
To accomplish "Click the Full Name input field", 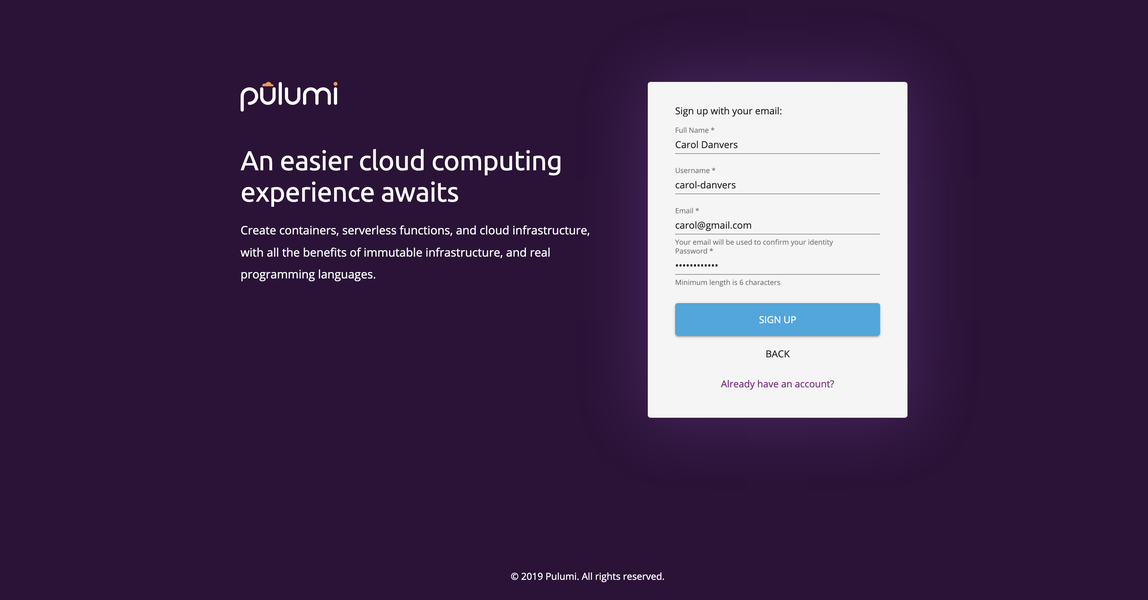I will pyautogui.click(x=777, y=144).
